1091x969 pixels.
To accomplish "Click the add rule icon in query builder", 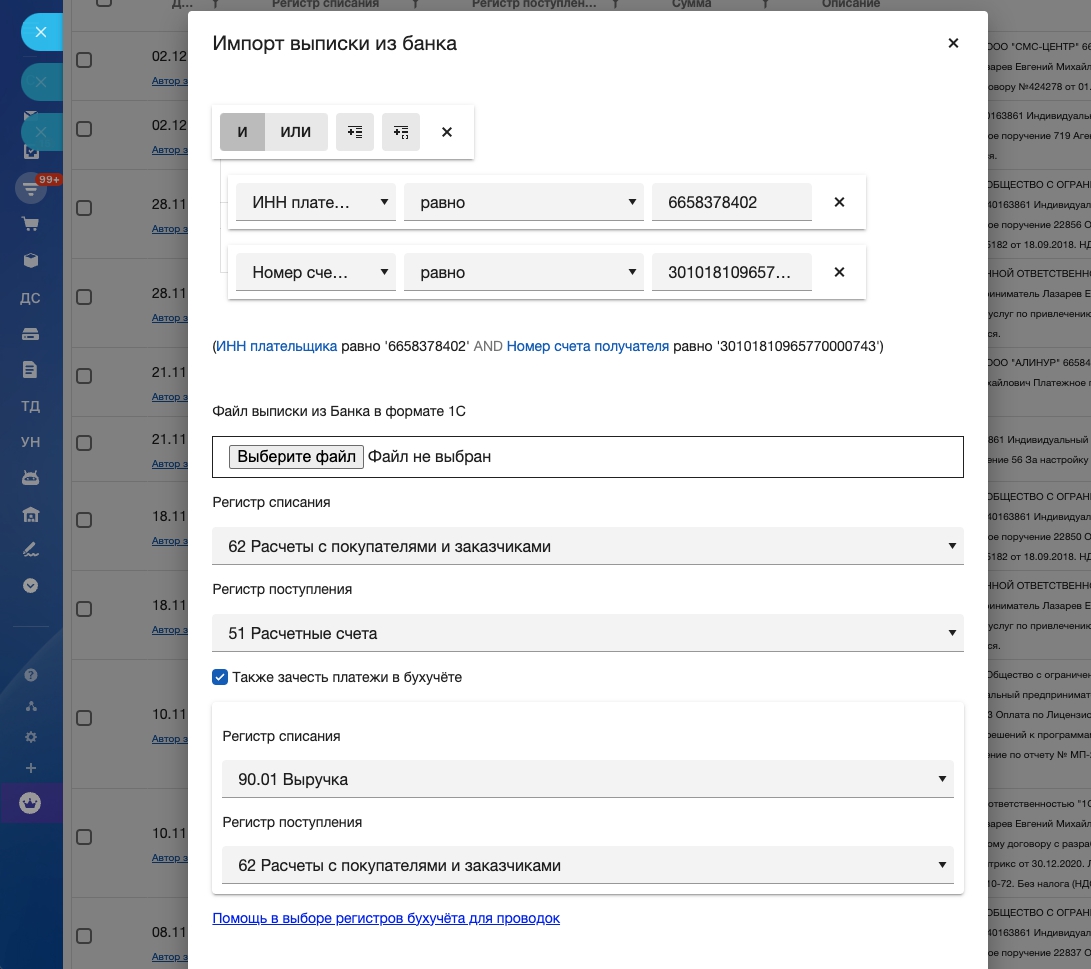I will click(x=355, y=132).
